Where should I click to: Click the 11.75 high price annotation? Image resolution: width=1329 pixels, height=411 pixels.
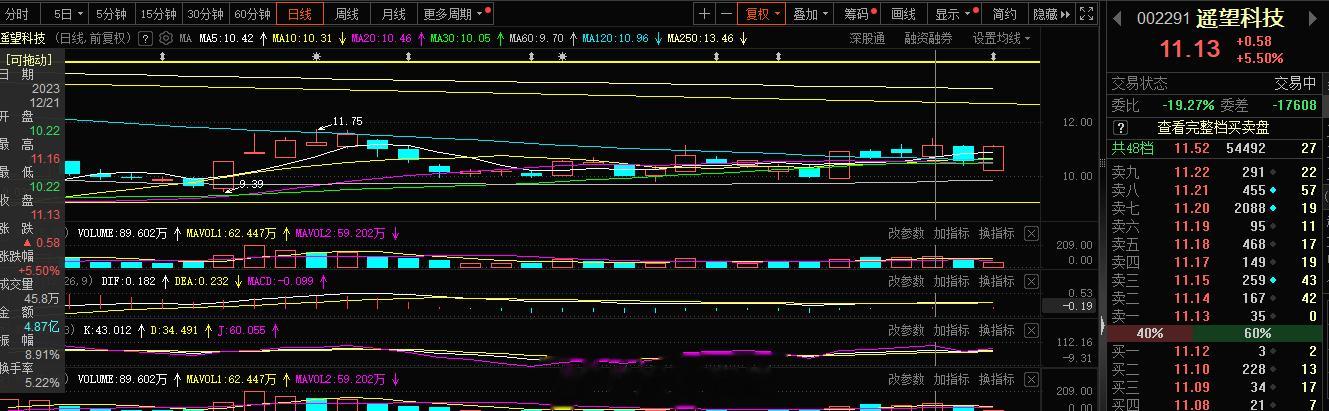pos(347,121)
